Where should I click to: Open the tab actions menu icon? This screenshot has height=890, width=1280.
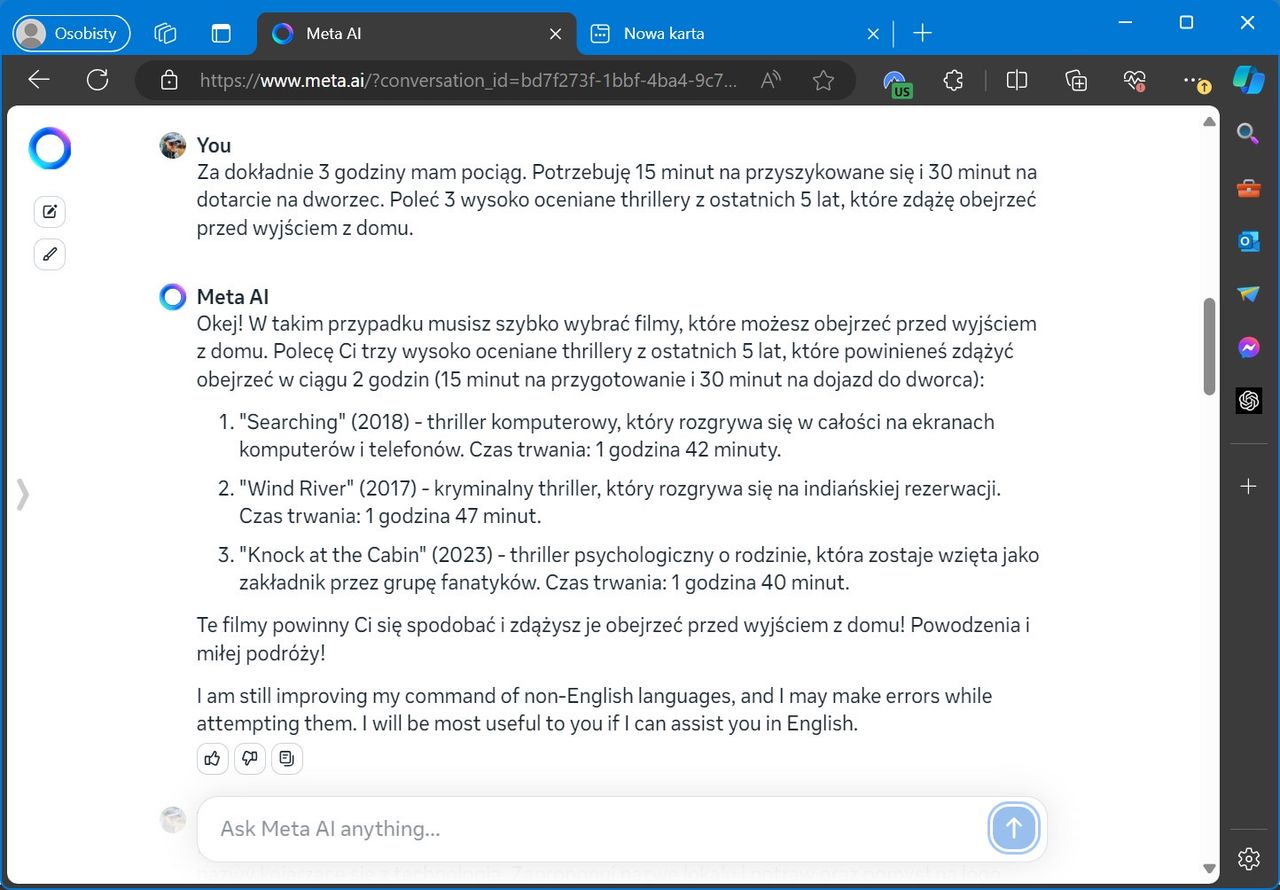point(221,33)
